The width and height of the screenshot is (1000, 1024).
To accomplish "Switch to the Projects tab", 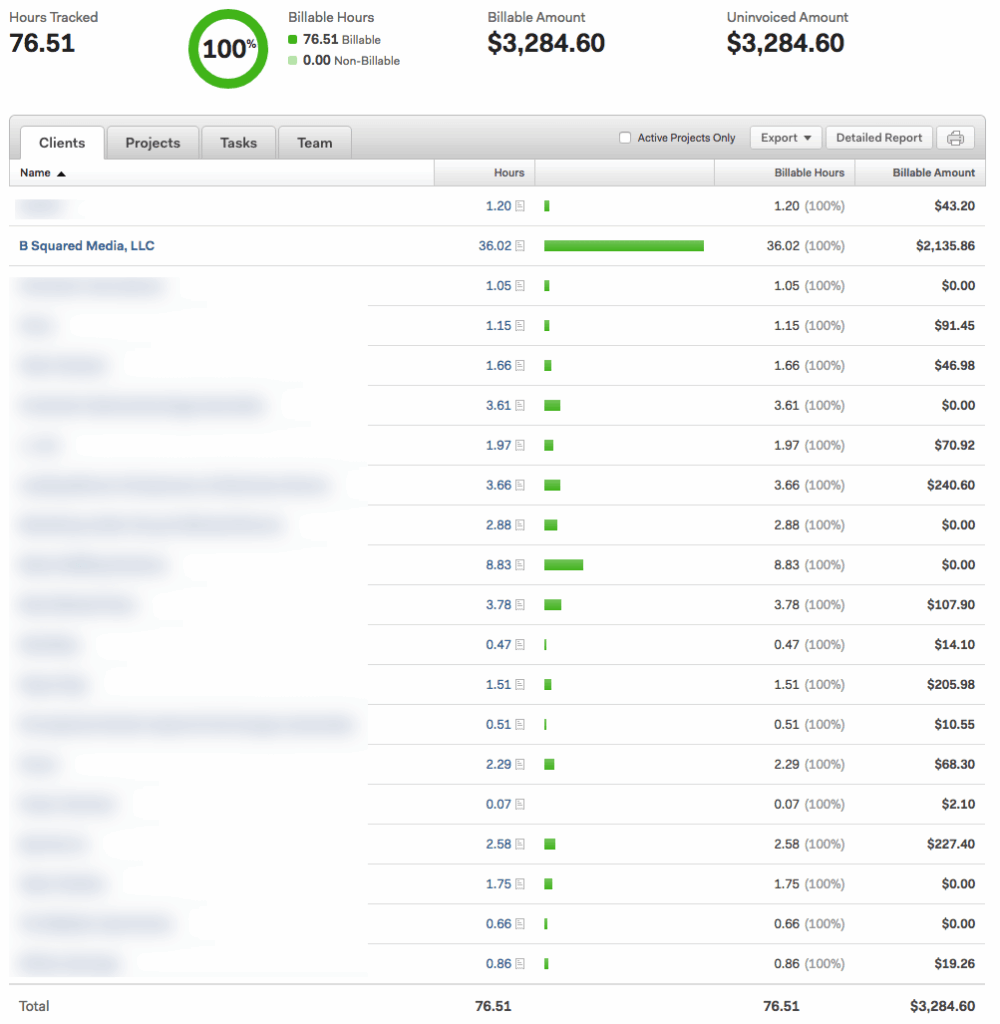I will (153, 143).
